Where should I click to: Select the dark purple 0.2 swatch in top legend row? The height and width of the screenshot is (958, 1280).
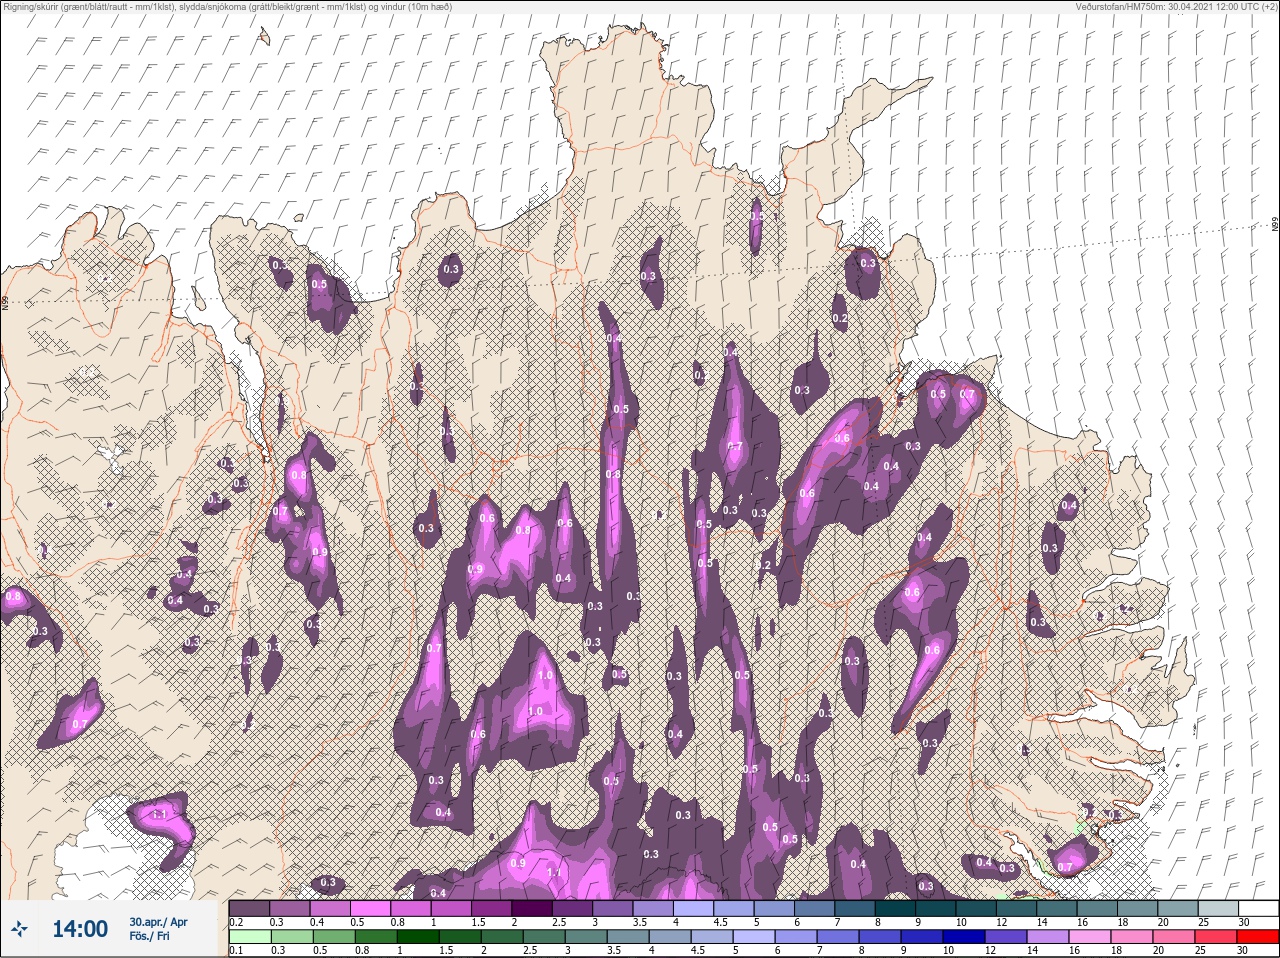249,908
